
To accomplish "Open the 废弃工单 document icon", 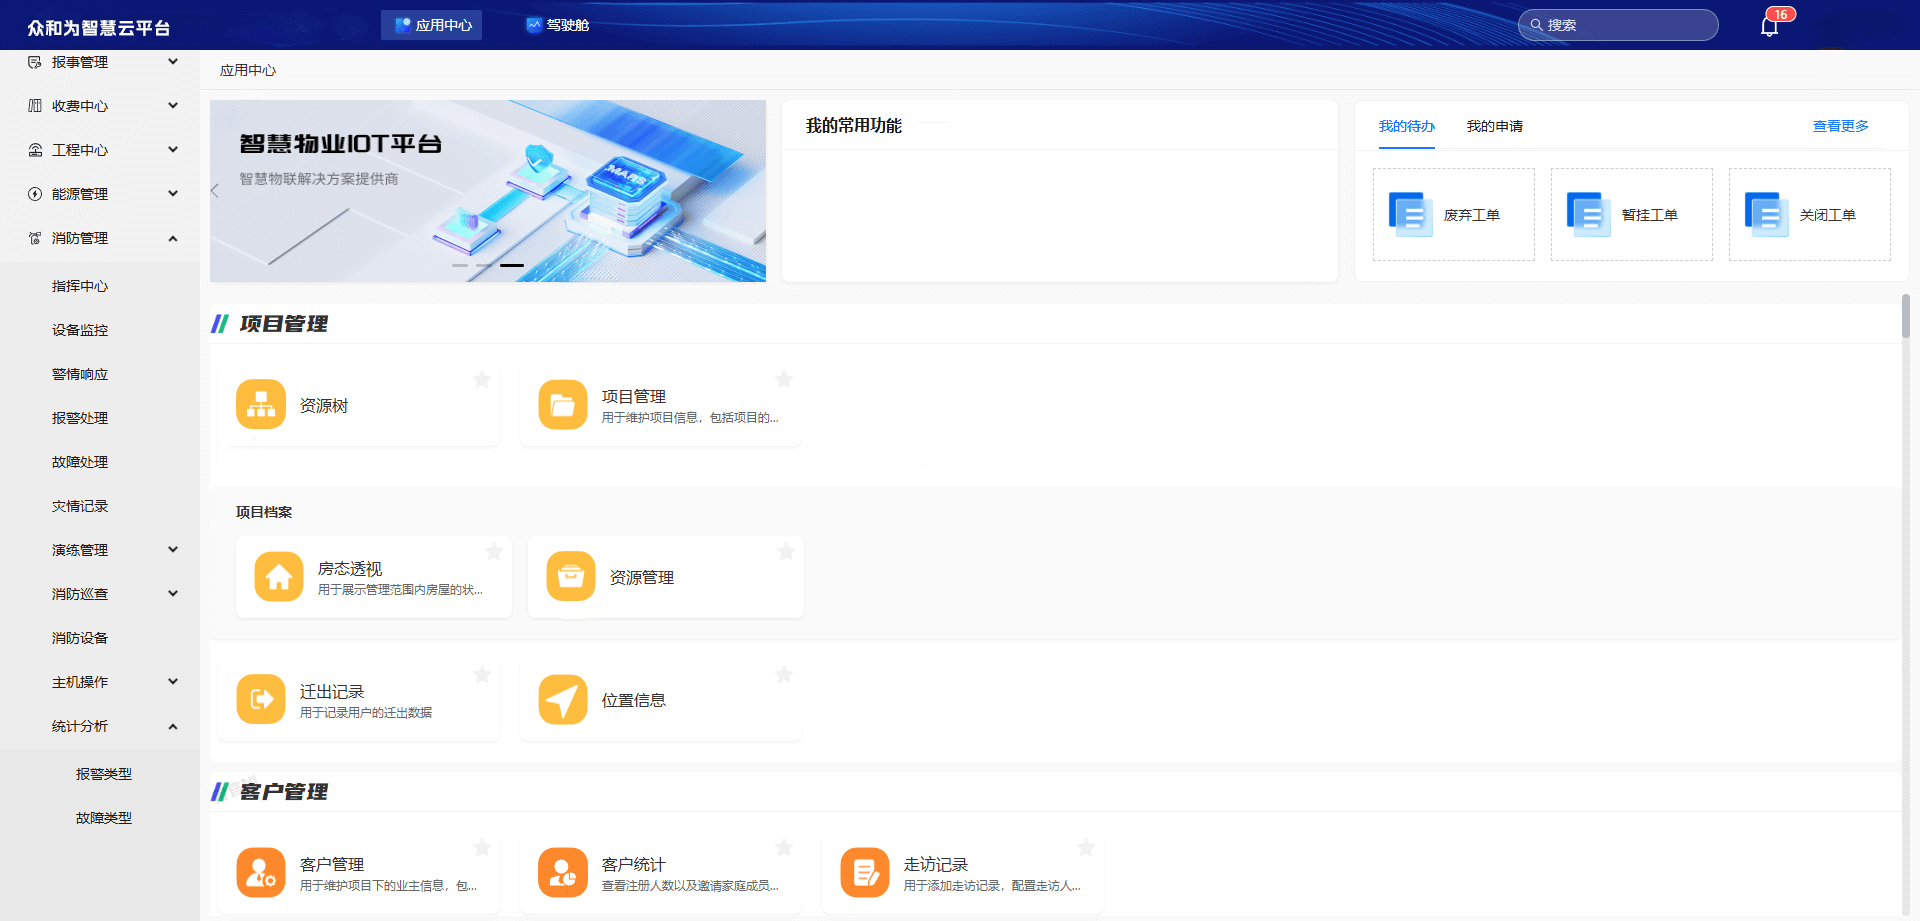I will click(1410, 214).
